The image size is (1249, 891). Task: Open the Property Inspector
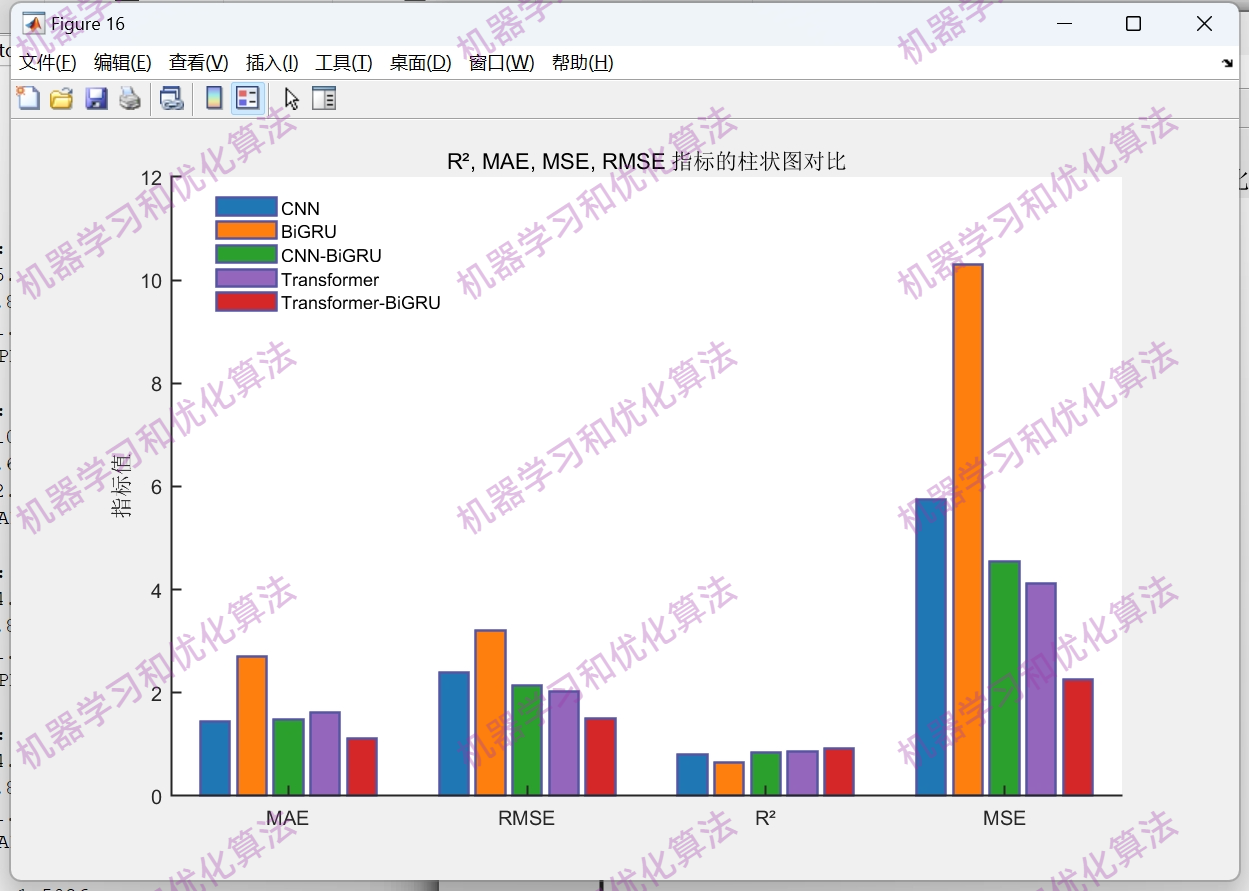[x=324, y=97]
